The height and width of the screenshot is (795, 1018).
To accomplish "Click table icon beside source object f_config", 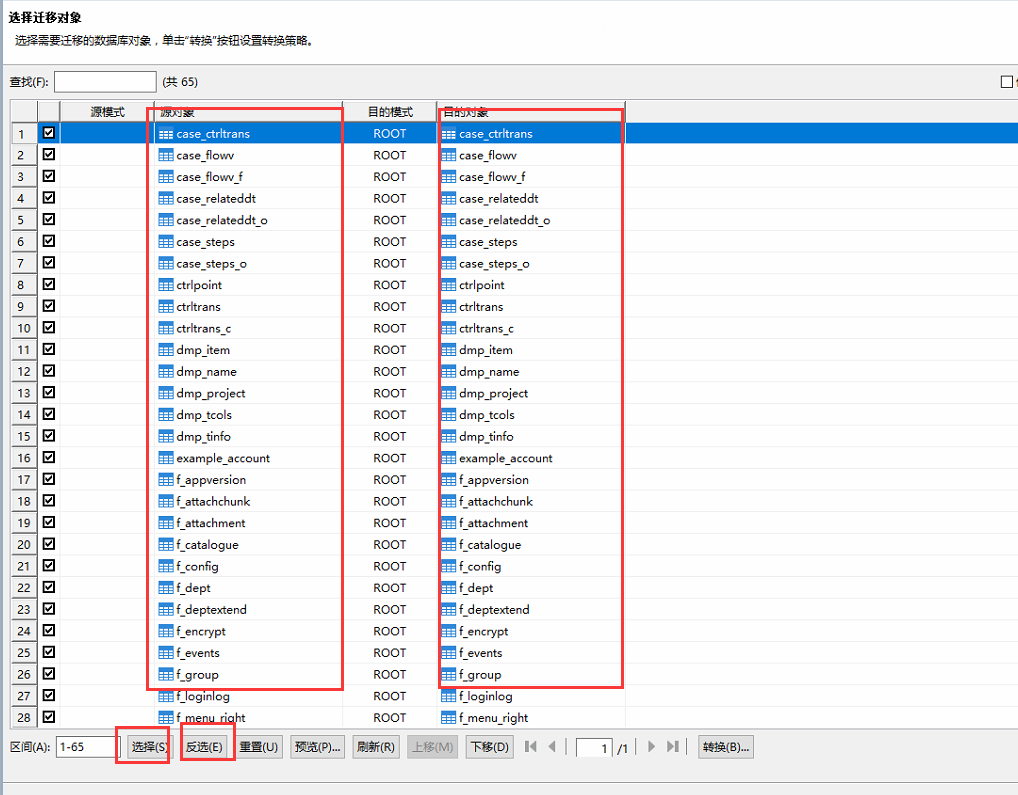I will coord(166,566).
